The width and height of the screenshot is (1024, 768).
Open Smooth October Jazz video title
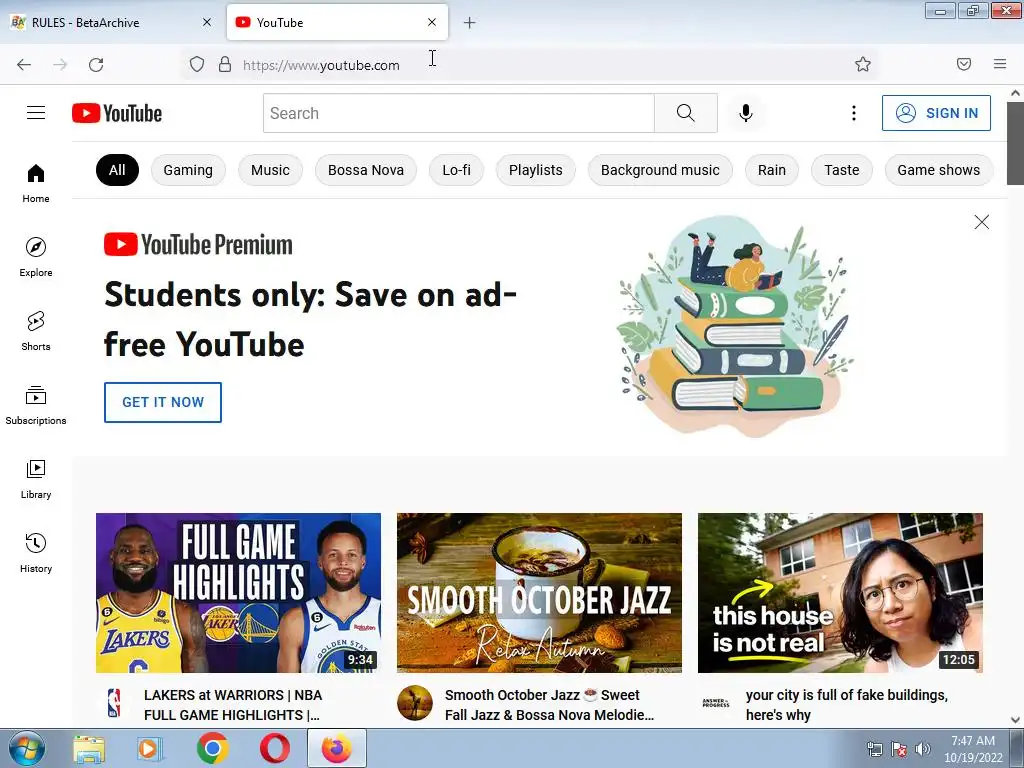(x=549, y=705)
